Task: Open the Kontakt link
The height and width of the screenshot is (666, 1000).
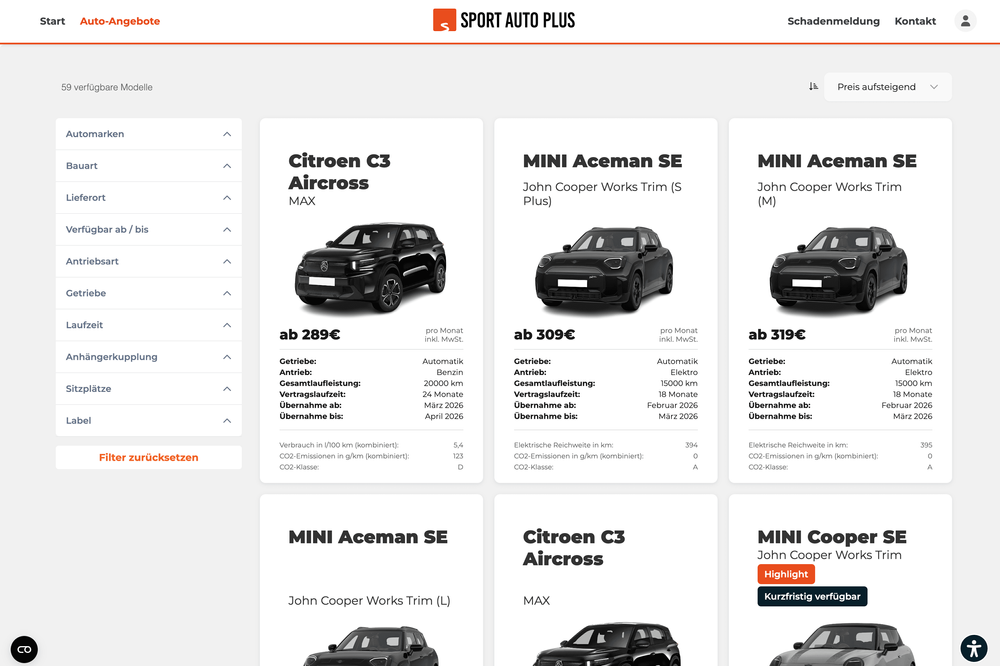Action: 915,21
